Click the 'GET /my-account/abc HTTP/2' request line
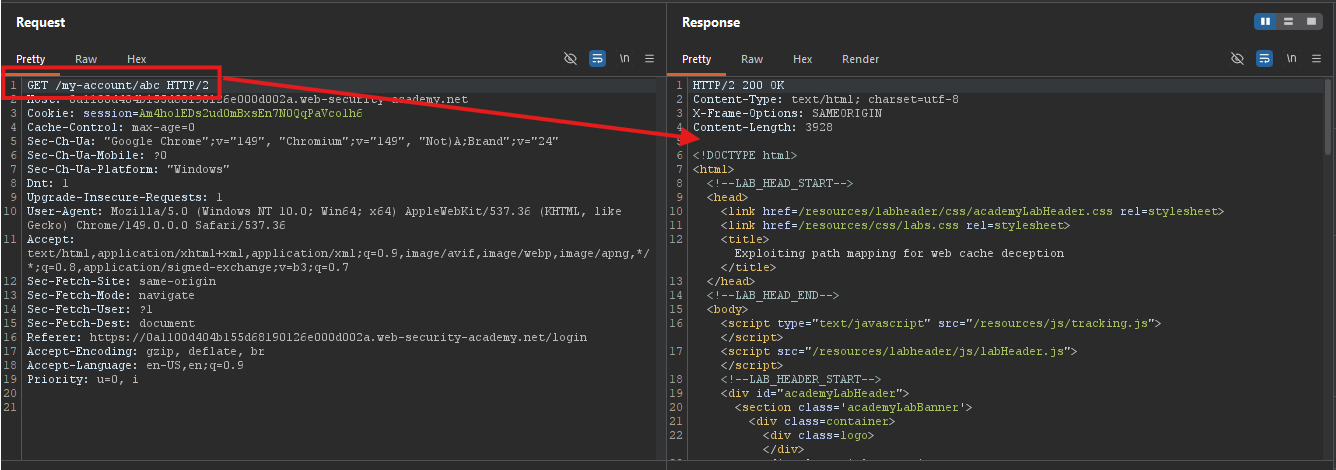 pos(118,86)
